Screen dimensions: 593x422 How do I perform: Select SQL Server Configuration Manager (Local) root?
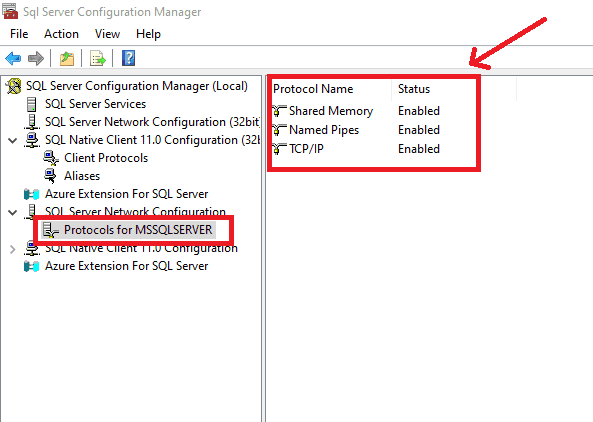tap(137, 86)
